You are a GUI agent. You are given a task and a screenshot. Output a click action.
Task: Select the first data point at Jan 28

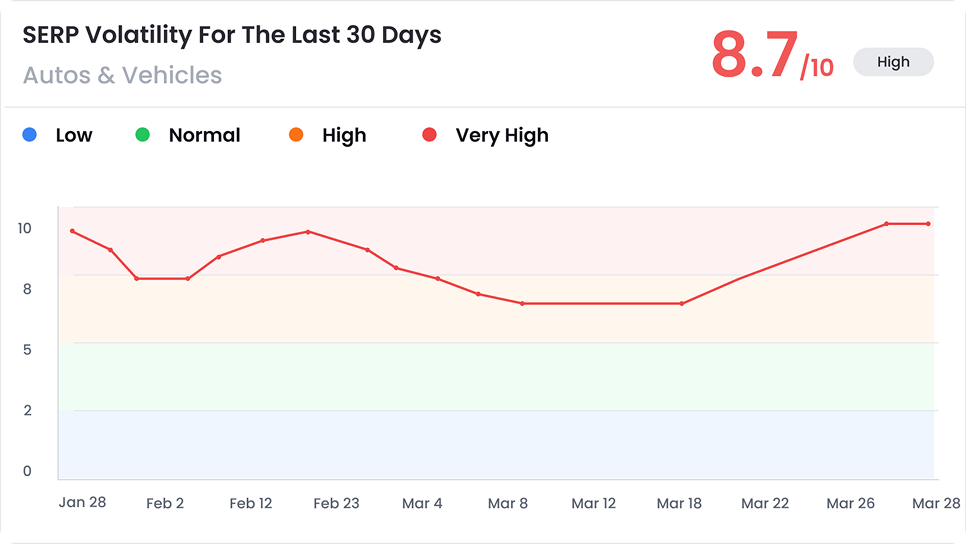[x=72, y=231]
